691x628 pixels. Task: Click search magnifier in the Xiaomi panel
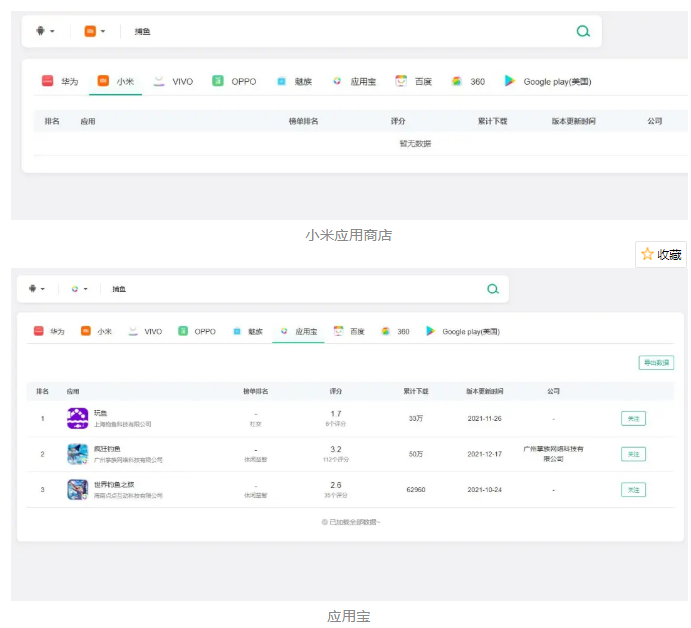(583, 31)
